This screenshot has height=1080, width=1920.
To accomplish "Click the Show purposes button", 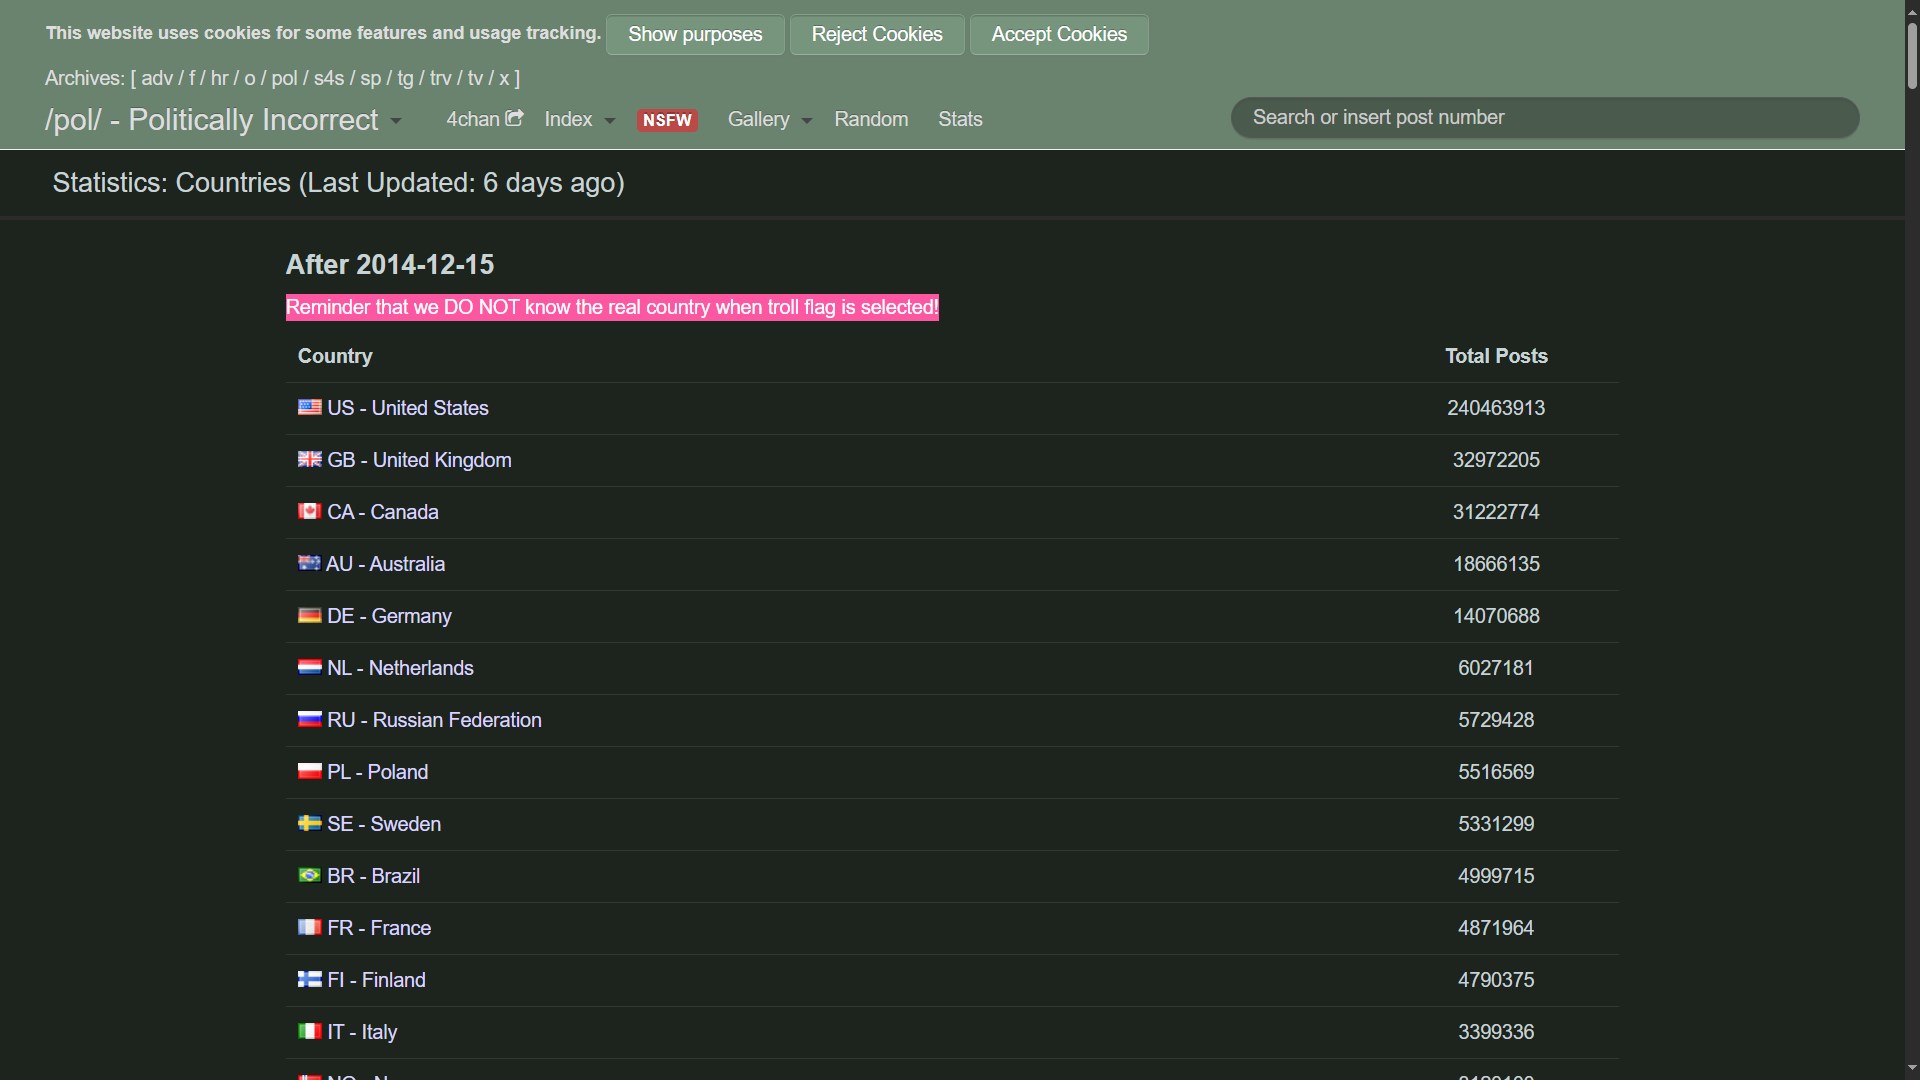I will tap(695, 34).
